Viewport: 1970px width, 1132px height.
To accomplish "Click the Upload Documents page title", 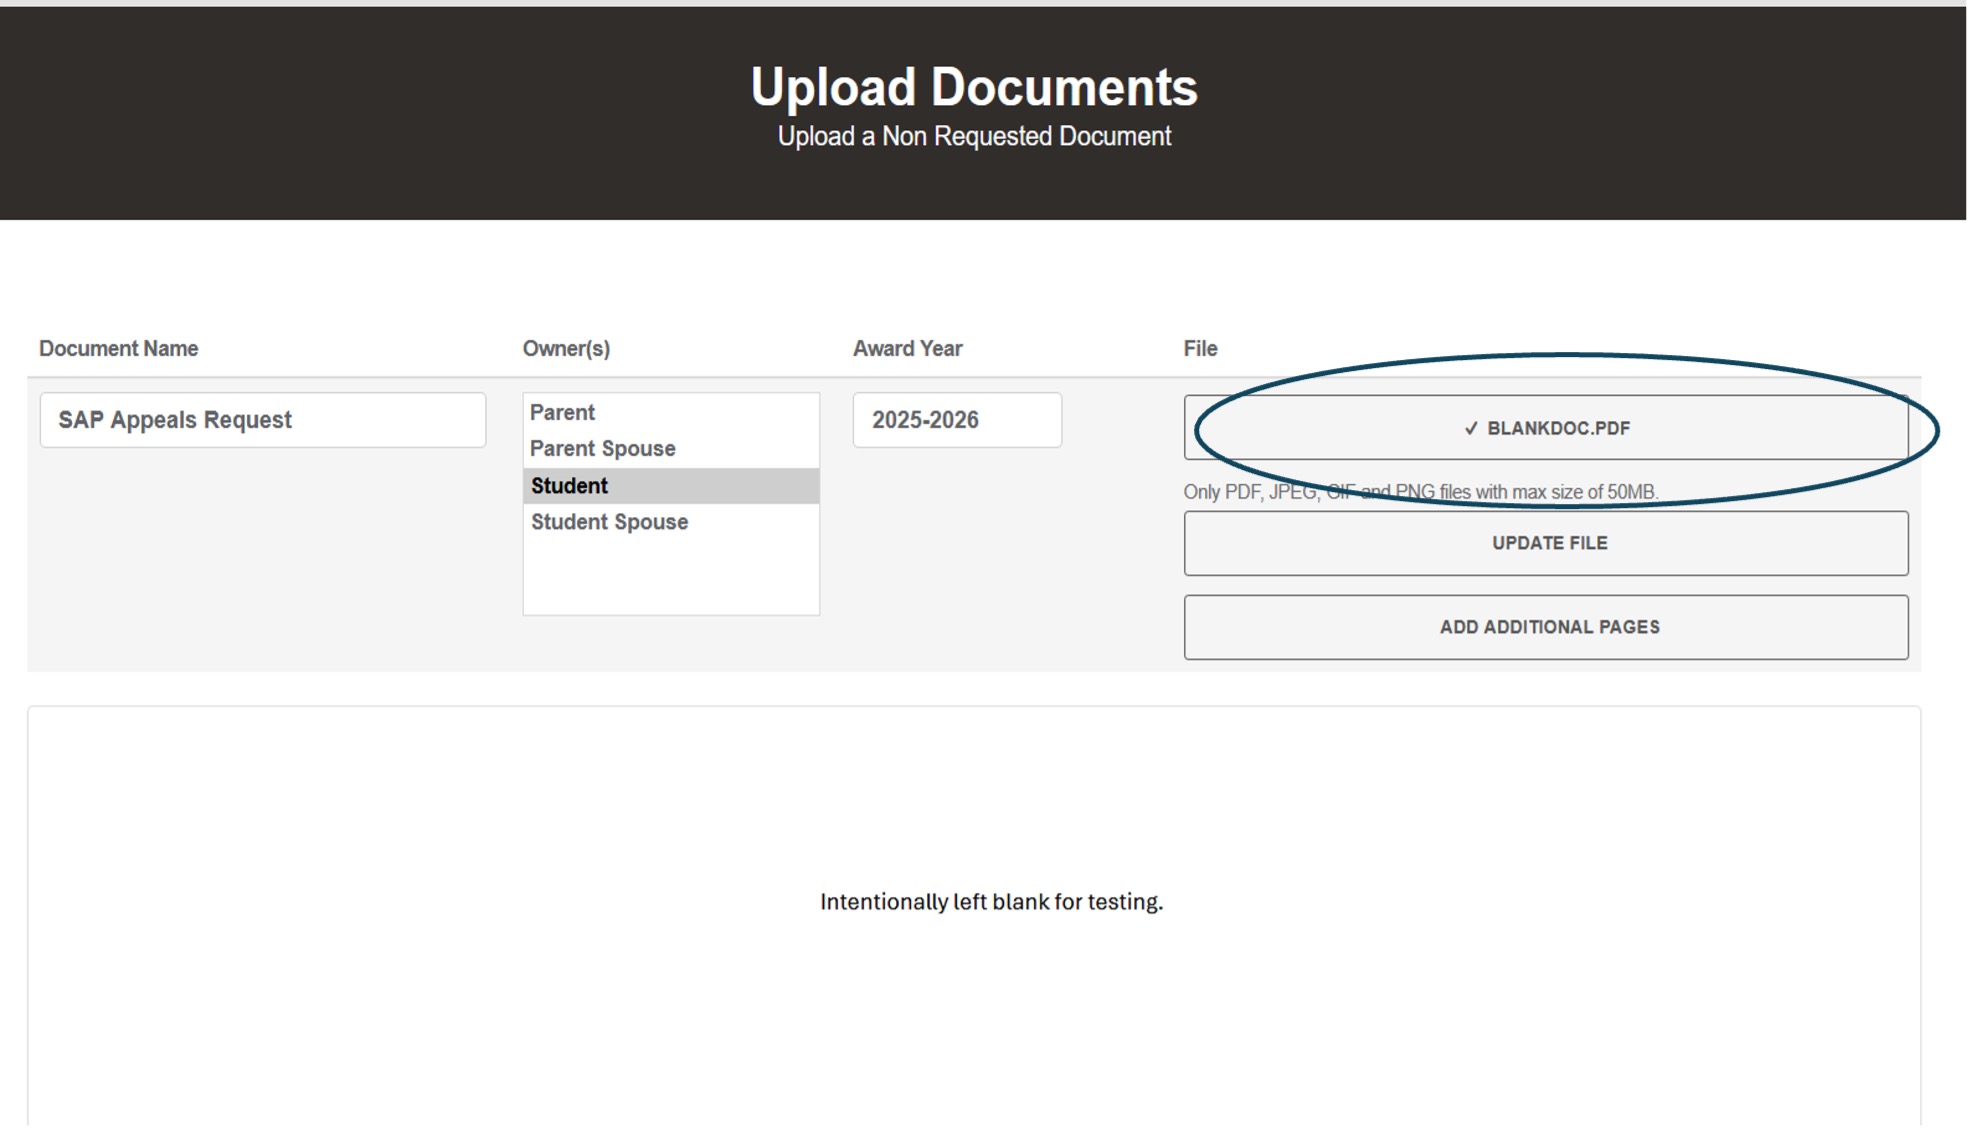I will [x=974, y=86].
